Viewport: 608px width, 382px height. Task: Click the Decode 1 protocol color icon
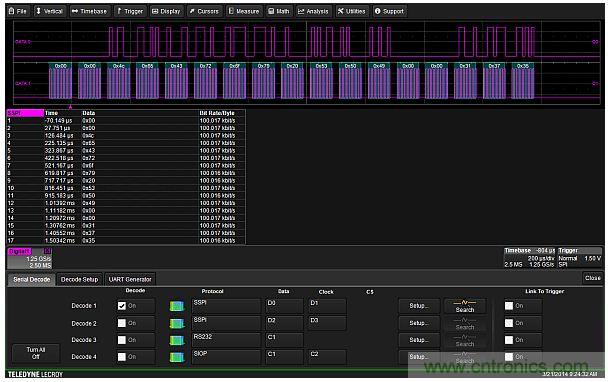click(x=177, y=306)
